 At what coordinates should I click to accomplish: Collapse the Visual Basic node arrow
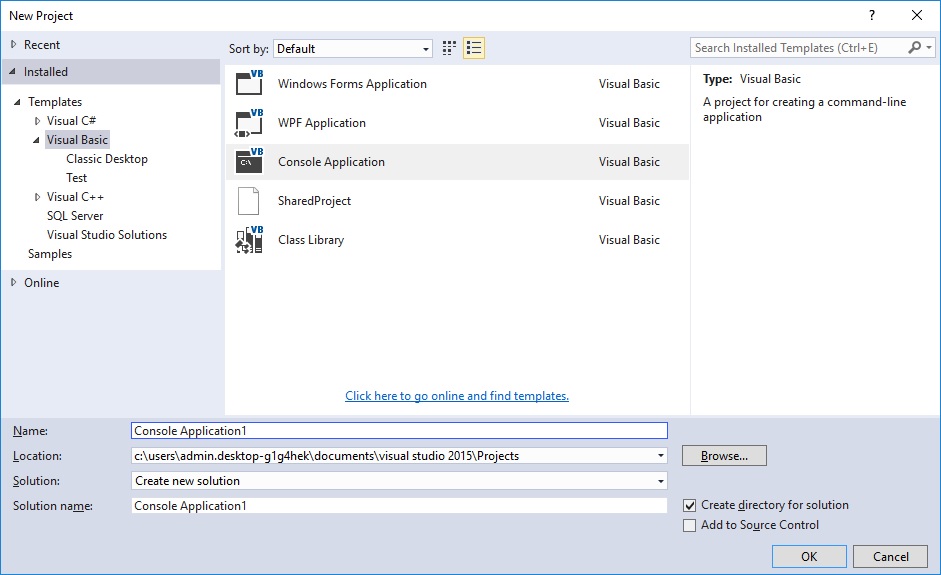37,140
